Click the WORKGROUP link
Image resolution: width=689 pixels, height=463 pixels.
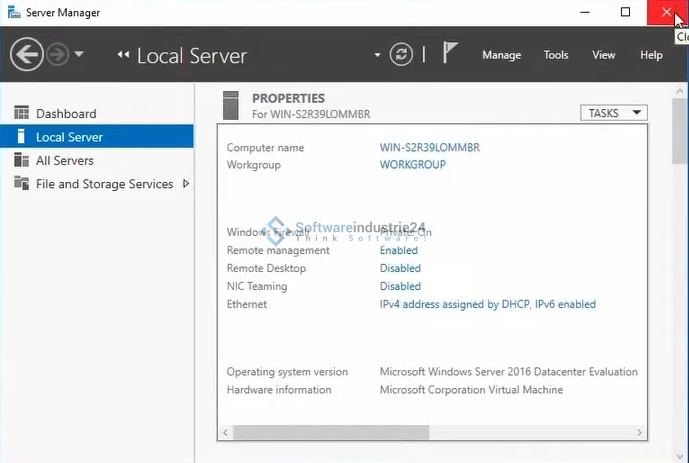tap(412, 164)
